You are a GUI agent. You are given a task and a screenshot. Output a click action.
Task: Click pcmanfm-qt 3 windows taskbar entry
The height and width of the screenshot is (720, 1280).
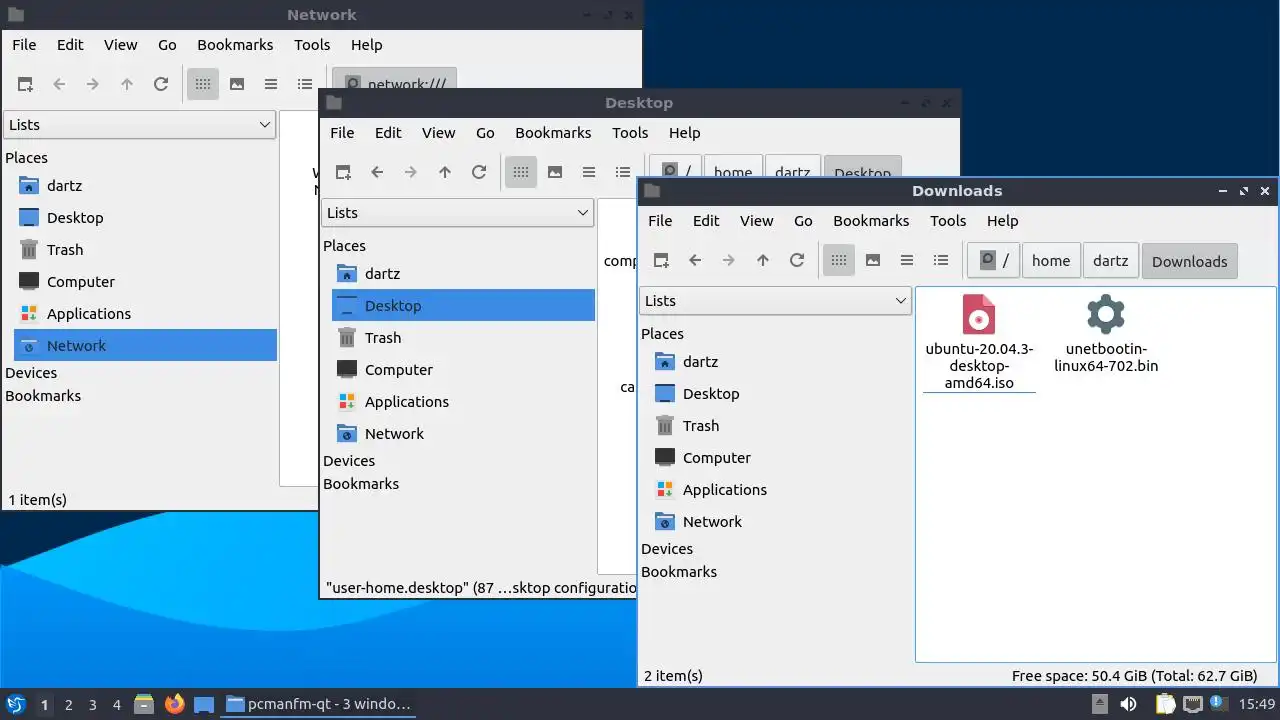(x=318, y=704)
